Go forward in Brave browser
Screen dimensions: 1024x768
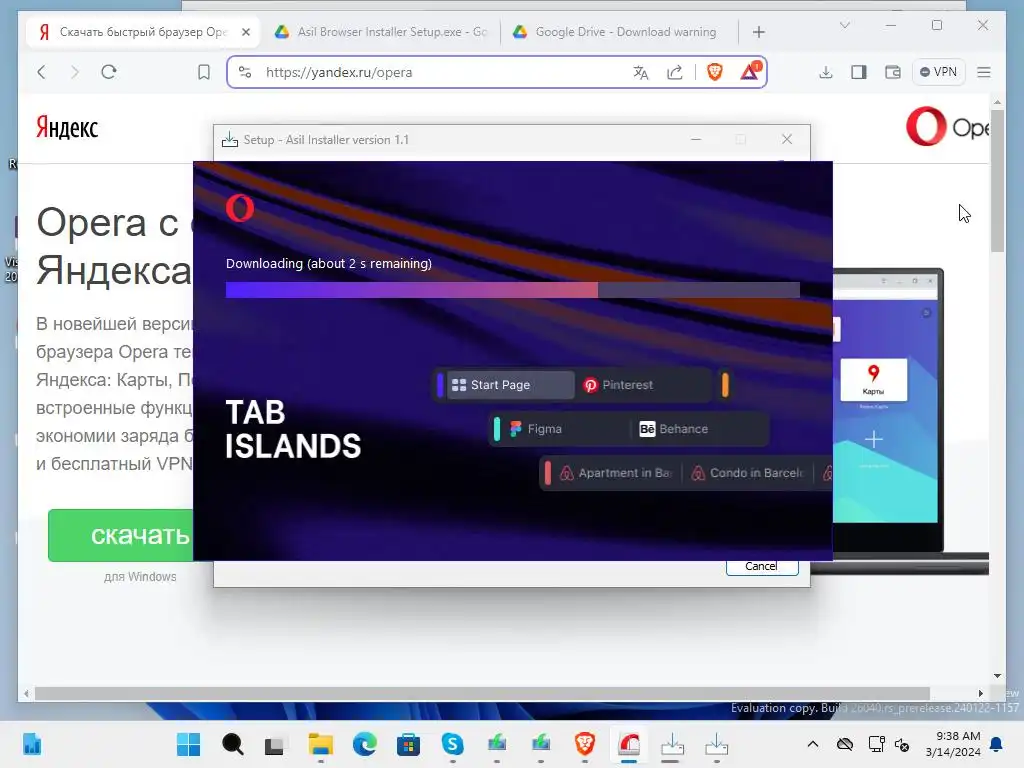point(74,72)
